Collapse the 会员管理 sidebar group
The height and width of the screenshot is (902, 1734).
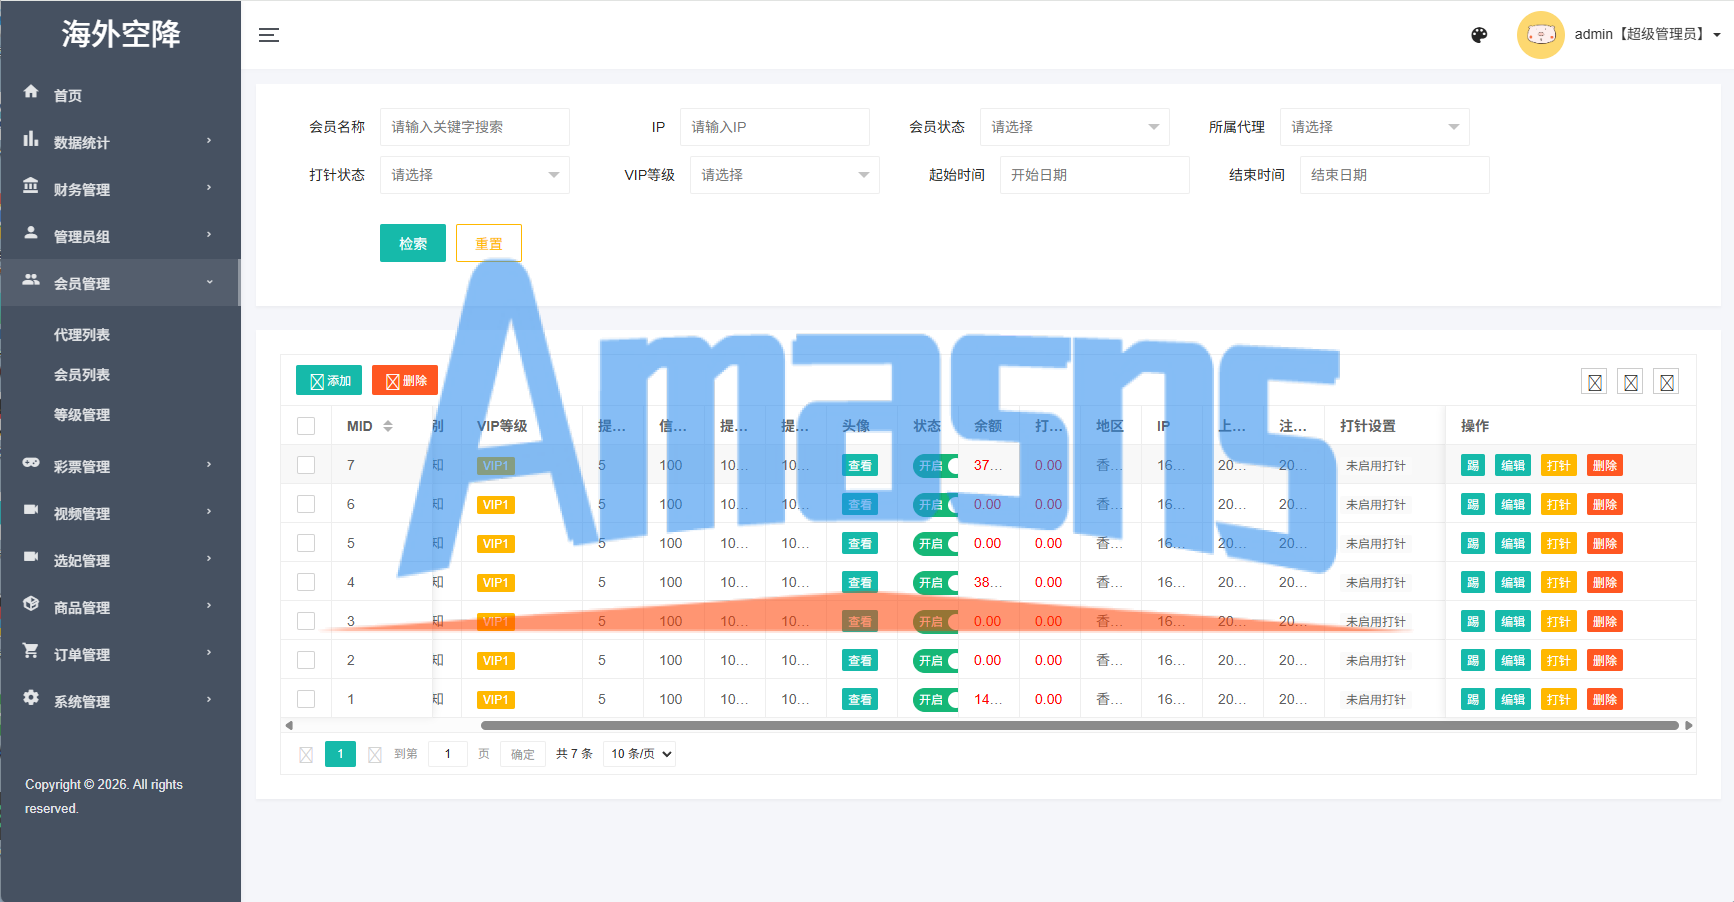point(120,283)
